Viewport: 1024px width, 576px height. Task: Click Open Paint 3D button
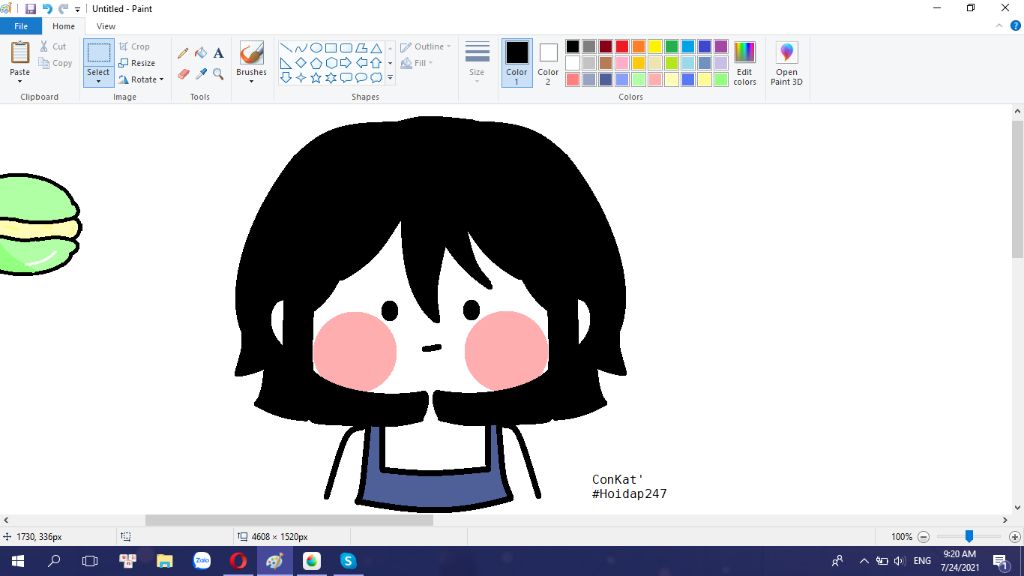click(786, 63)
